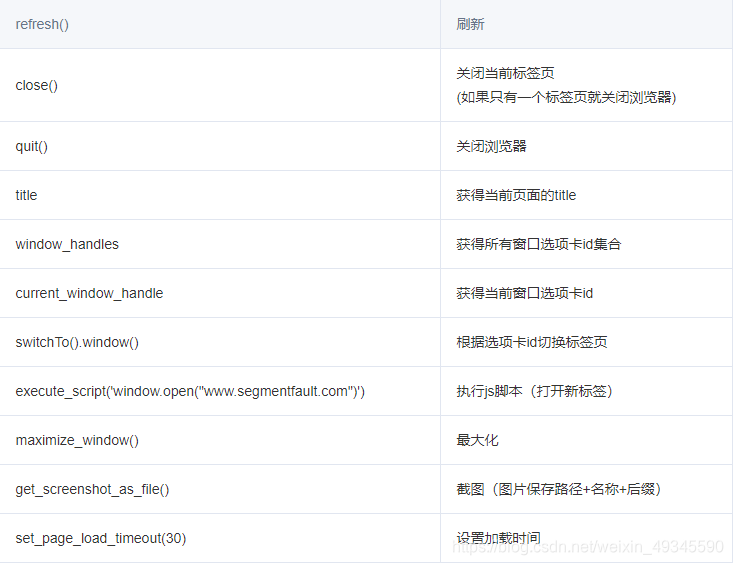The width and height of the screenshot is (733, 565).
Task: Select the 截图（图片保存路径+名称+后缀）description
Action: (559, 489)
